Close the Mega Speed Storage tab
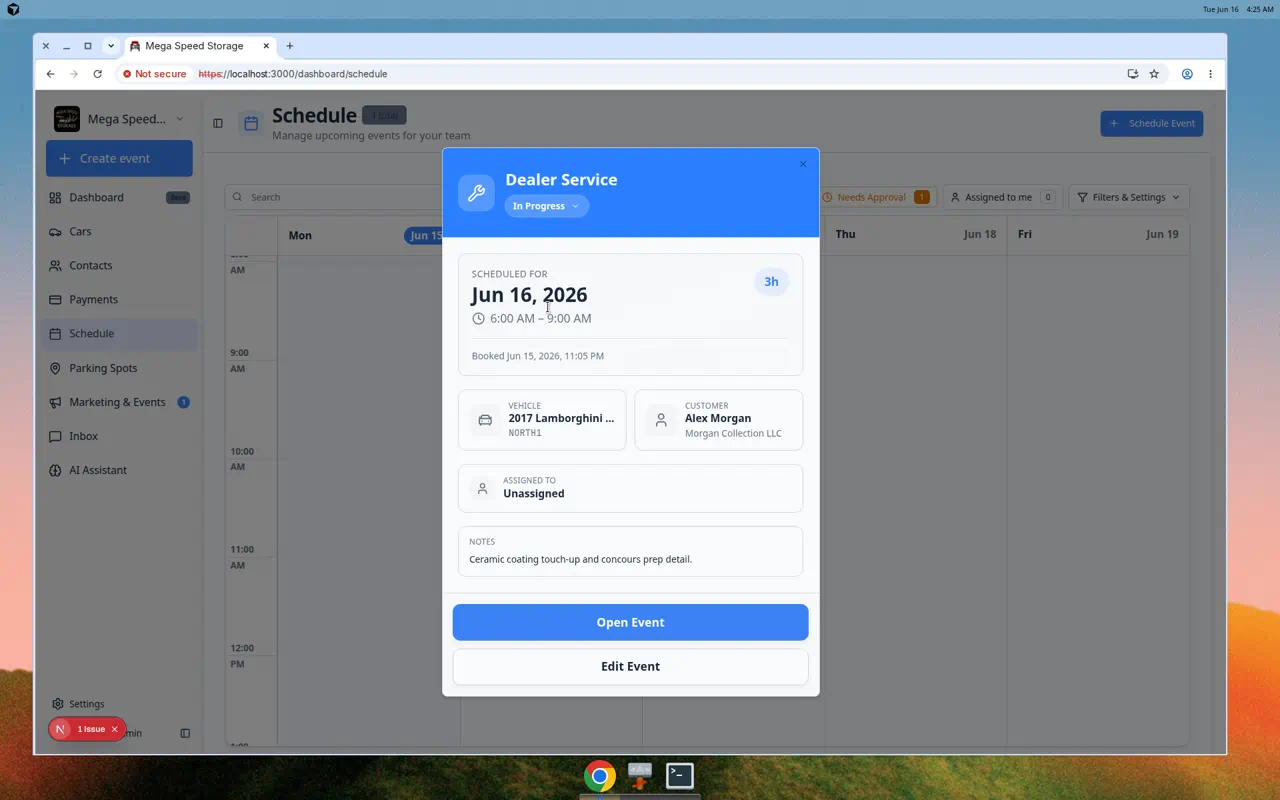1280x800 pixels. (x=266, y=46)
